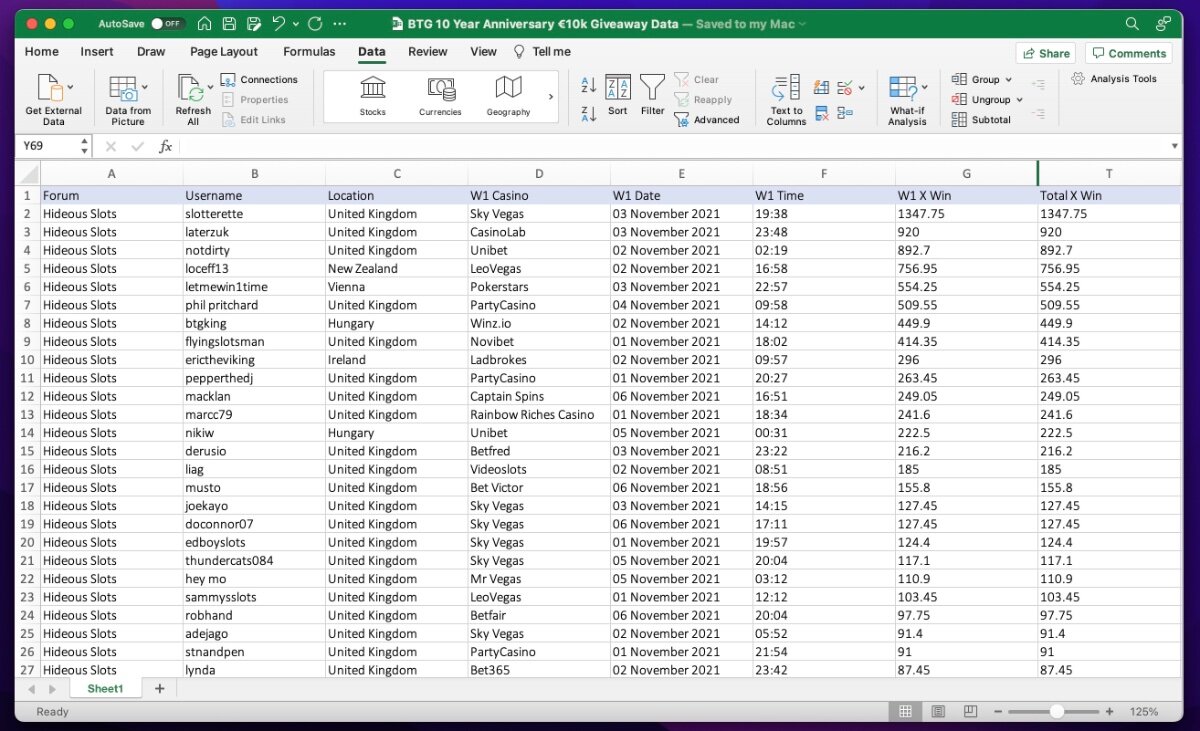
Task: Click the Remove Duplicates icon
Action: 822,114
